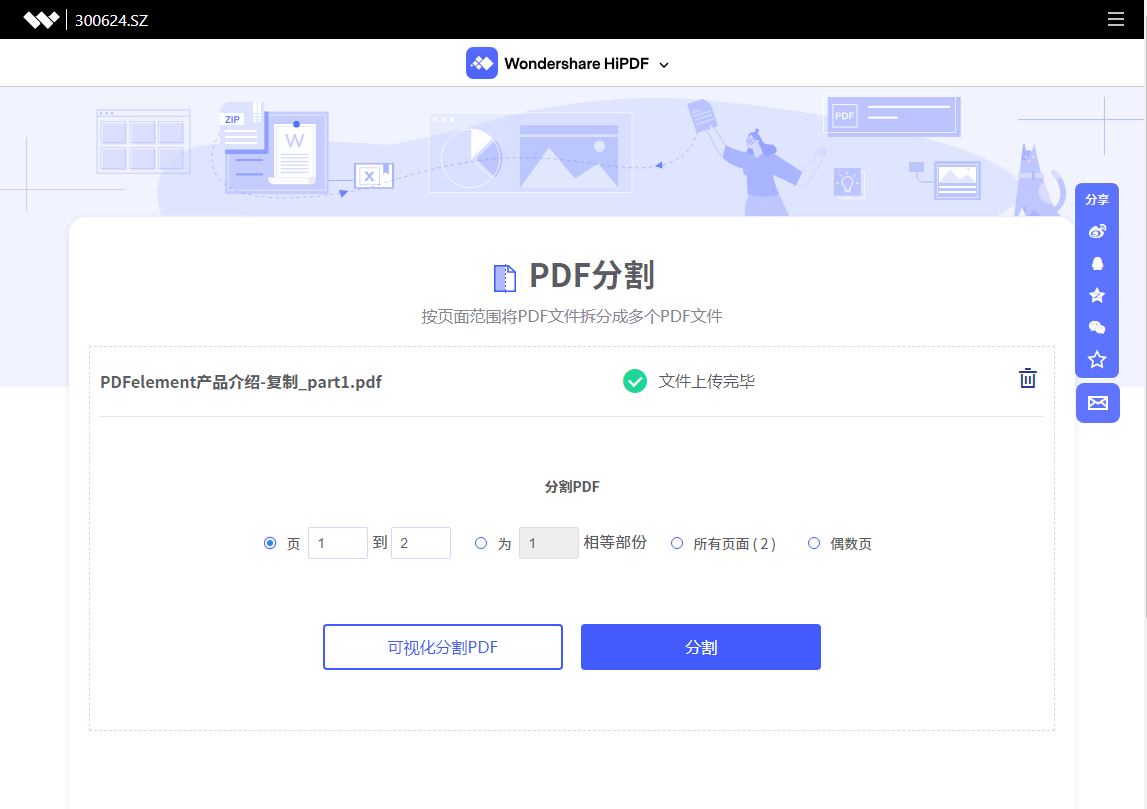
Task: Share via the QQ penguin icon
Action: point(1097,264)
